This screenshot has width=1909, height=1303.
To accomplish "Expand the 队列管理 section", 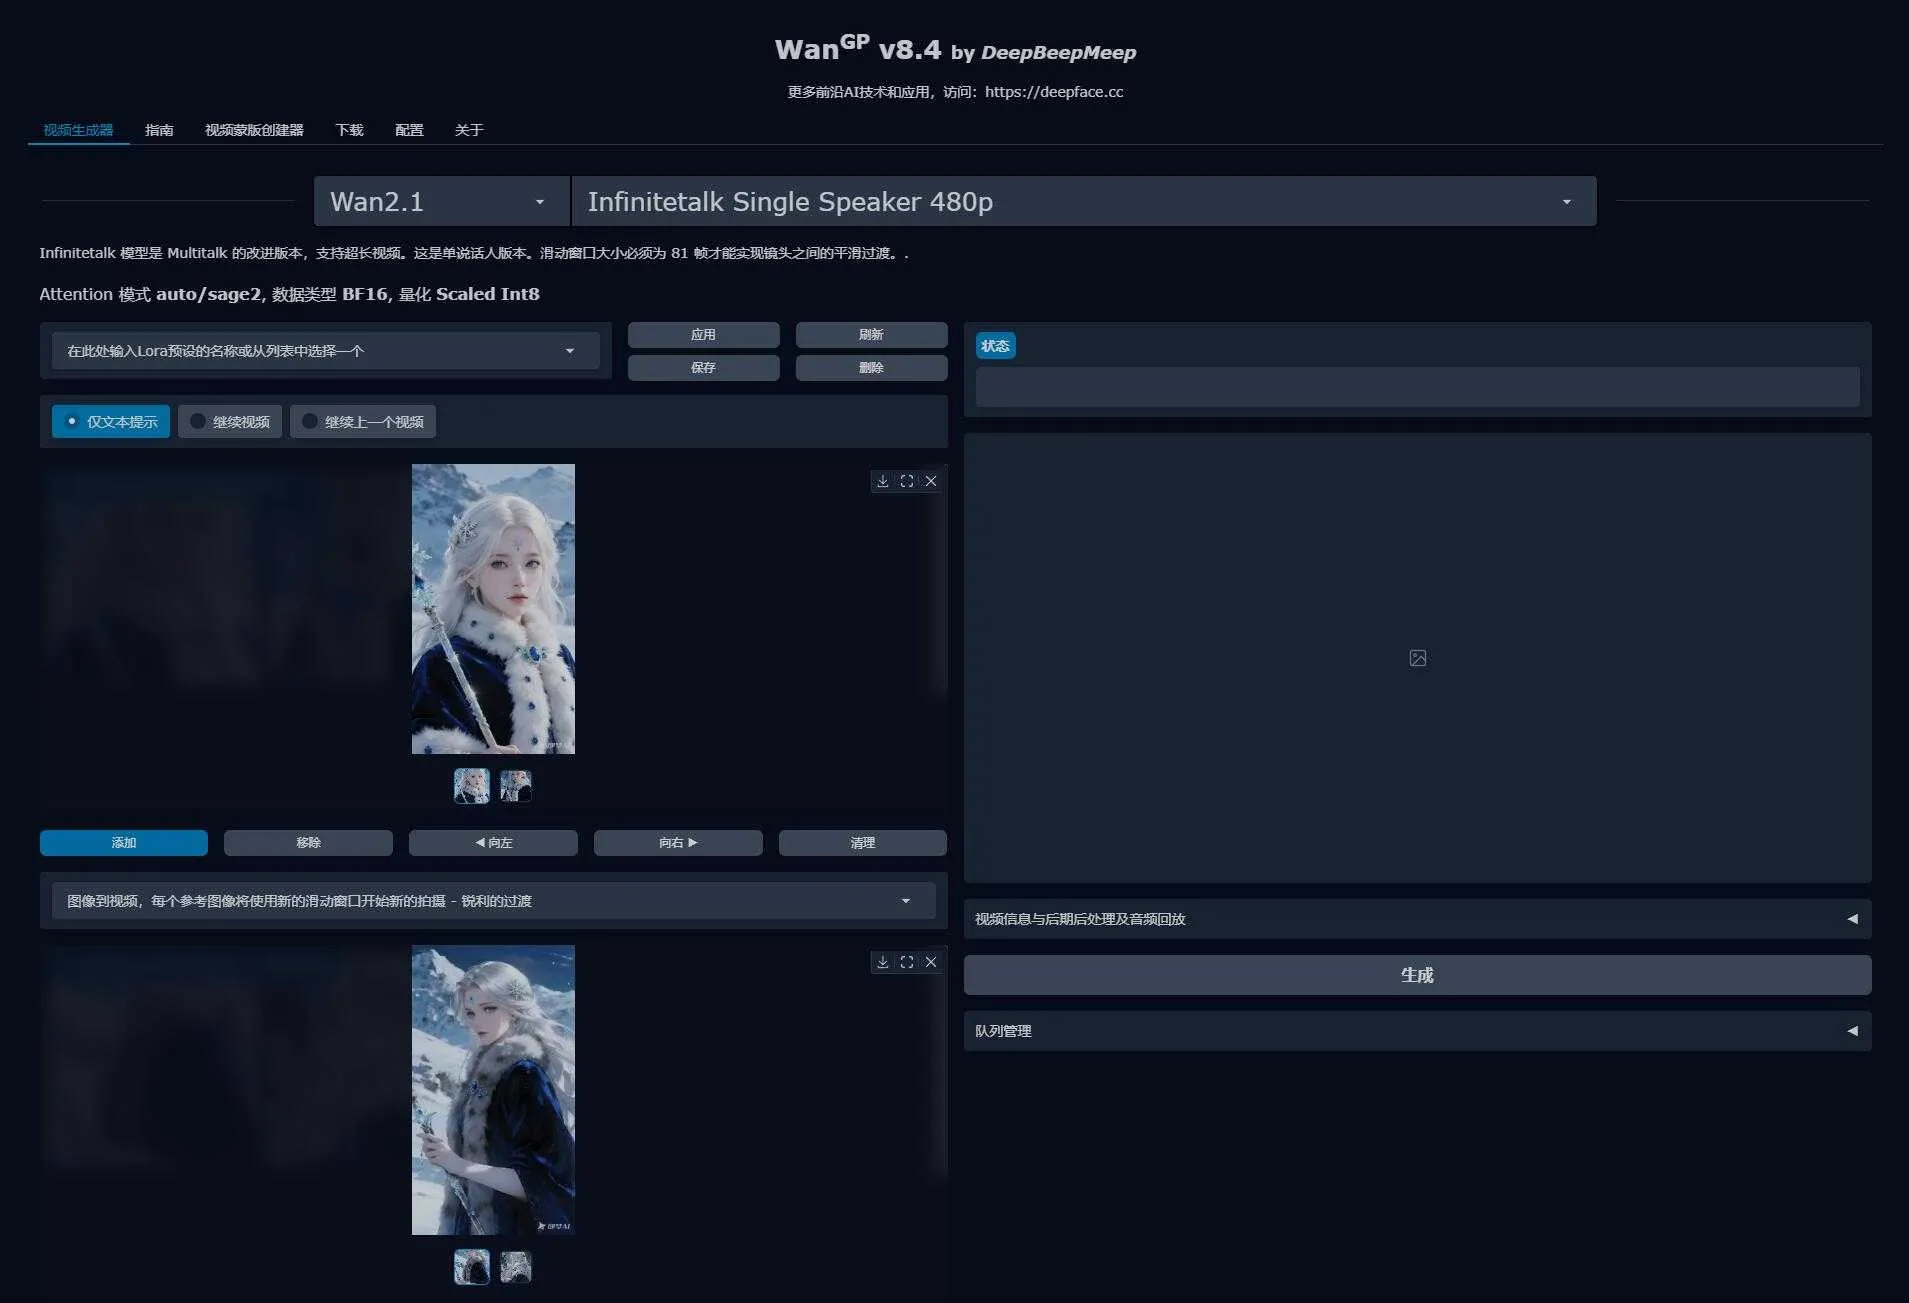I will pyautogui.click(x=1416, y=1031).
